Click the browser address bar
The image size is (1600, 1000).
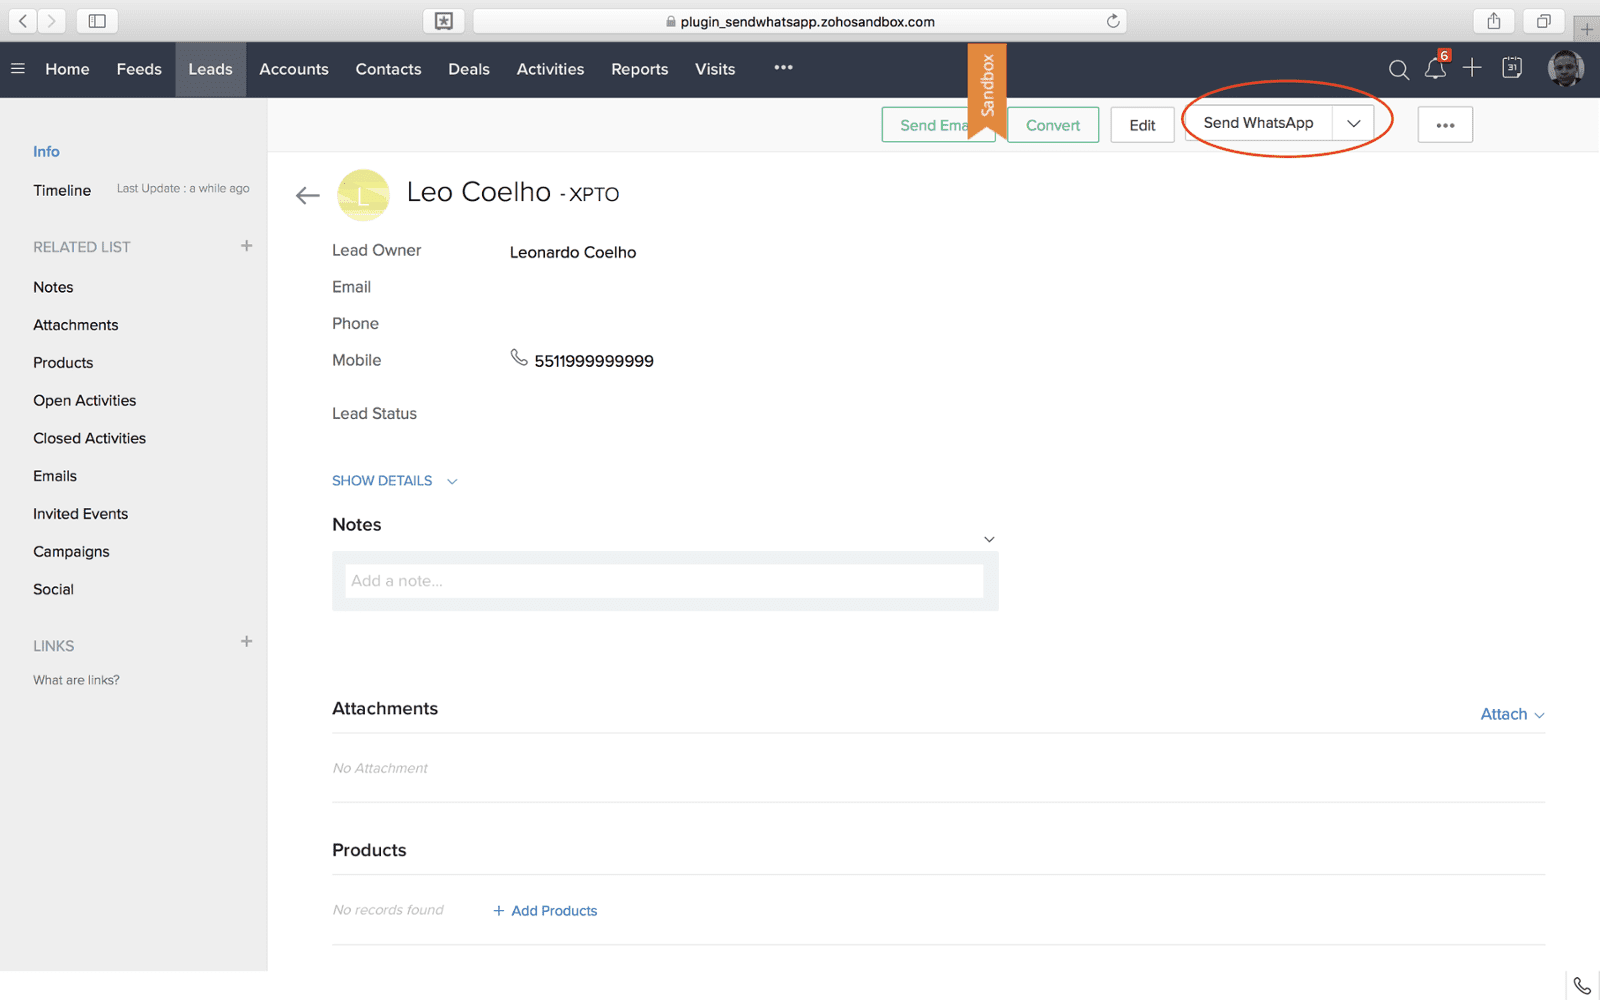[799, 21]
